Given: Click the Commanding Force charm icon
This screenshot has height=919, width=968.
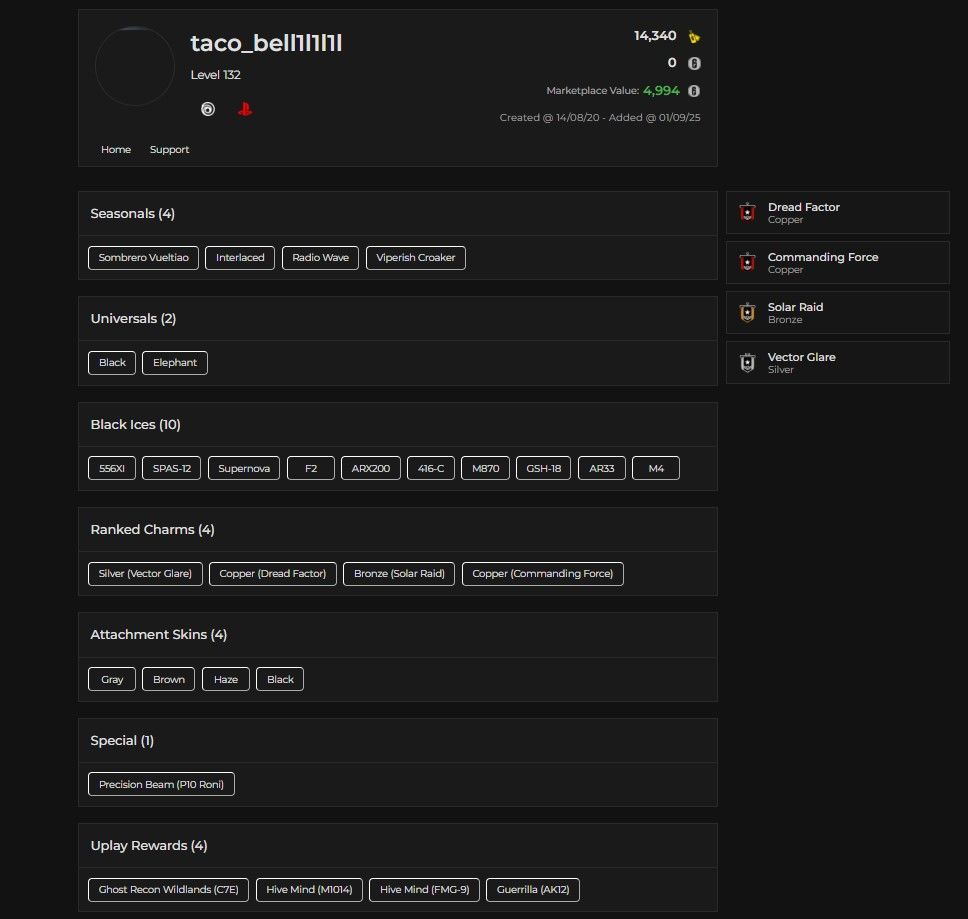Looking at the screenshot, I should (x=748, y=262).
